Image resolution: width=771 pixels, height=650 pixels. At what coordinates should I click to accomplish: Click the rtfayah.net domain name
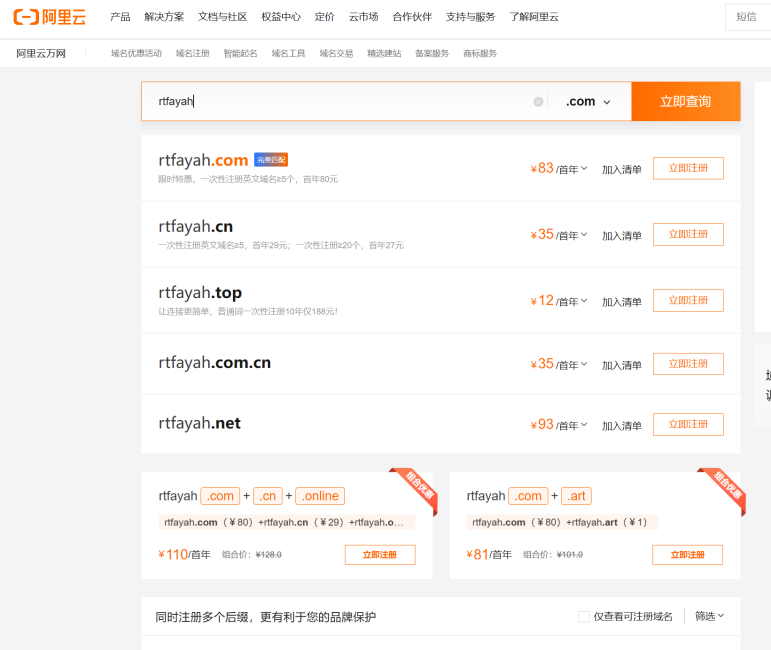click(x=200, y=423)
